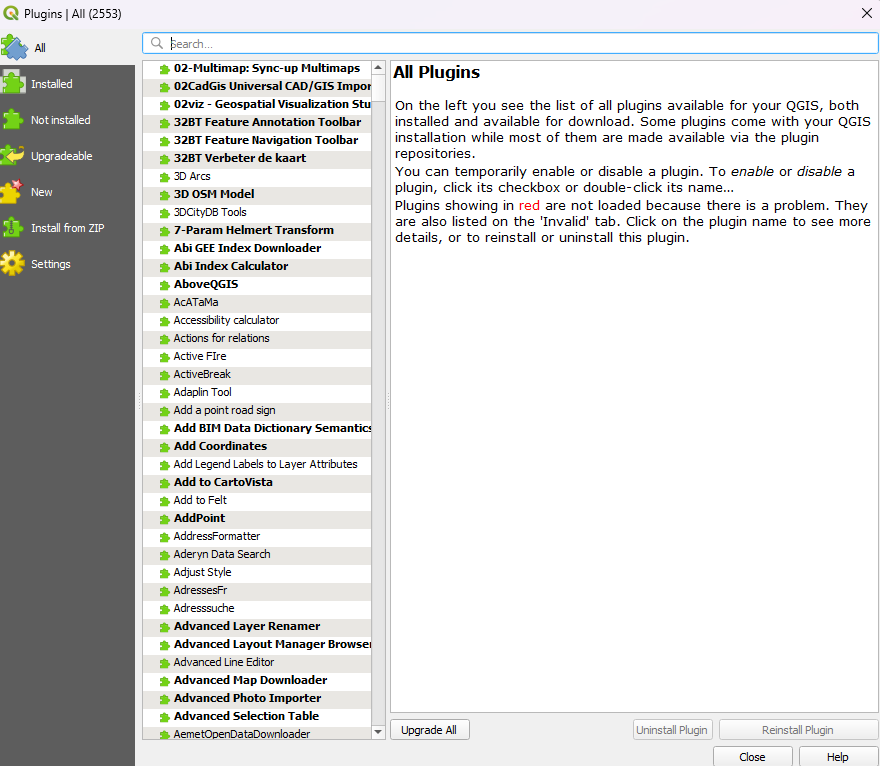
Task: Click the plugin icon beside 3D Arcs
Action: point(164,177)
